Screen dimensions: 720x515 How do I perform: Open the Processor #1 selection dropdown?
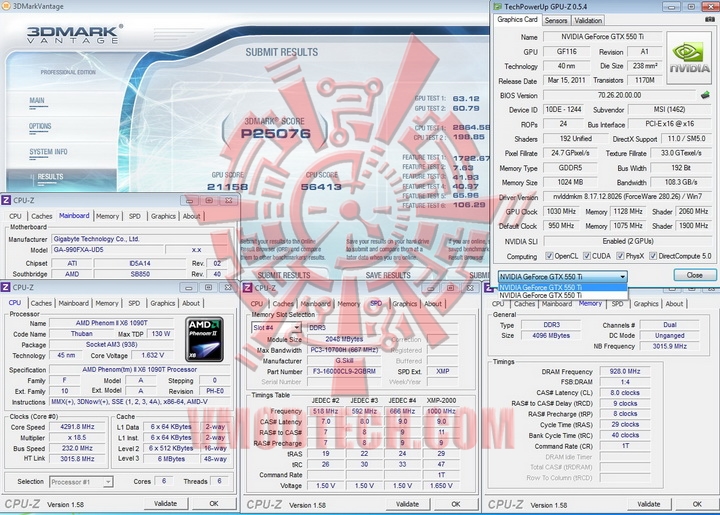[x=81, y=482]
